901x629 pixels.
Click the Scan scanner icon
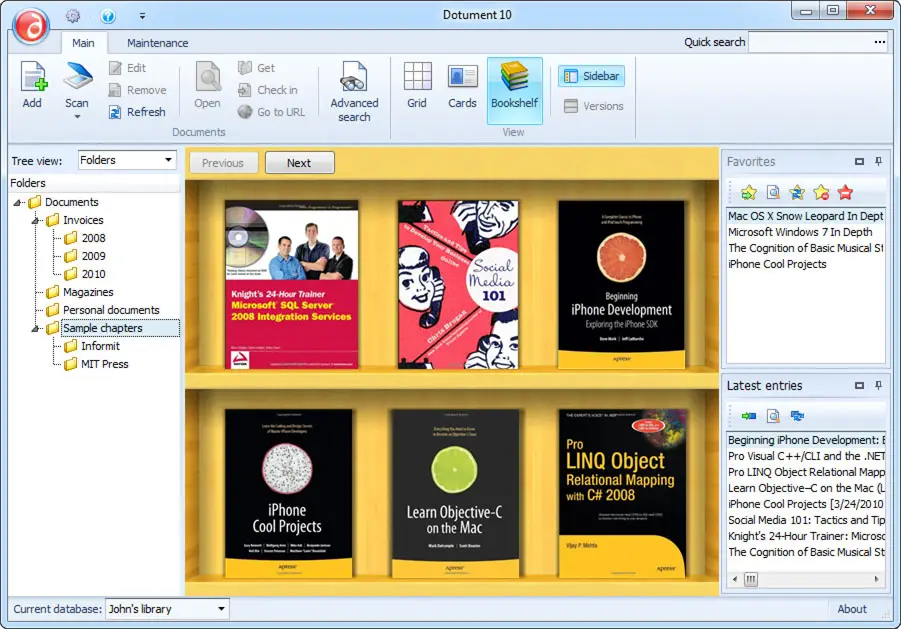pos(77,77)
